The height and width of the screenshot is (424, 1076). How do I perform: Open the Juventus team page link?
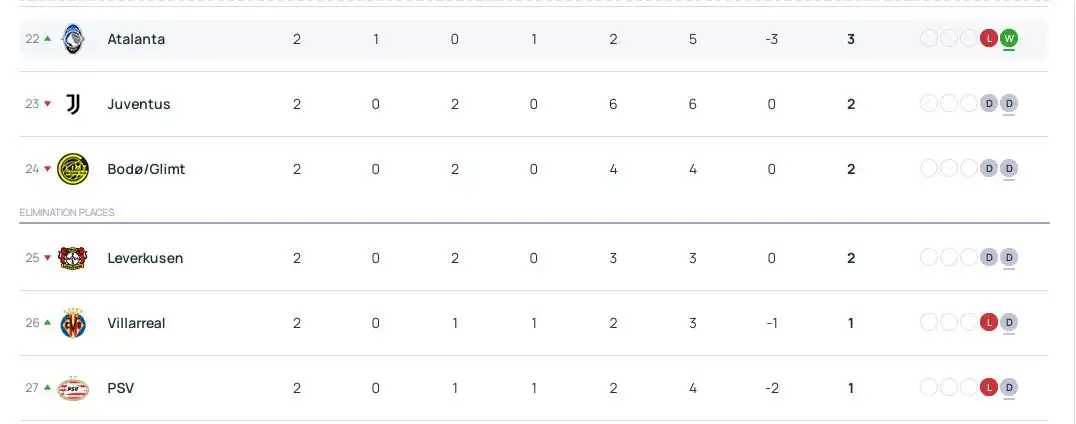point(139,104)
